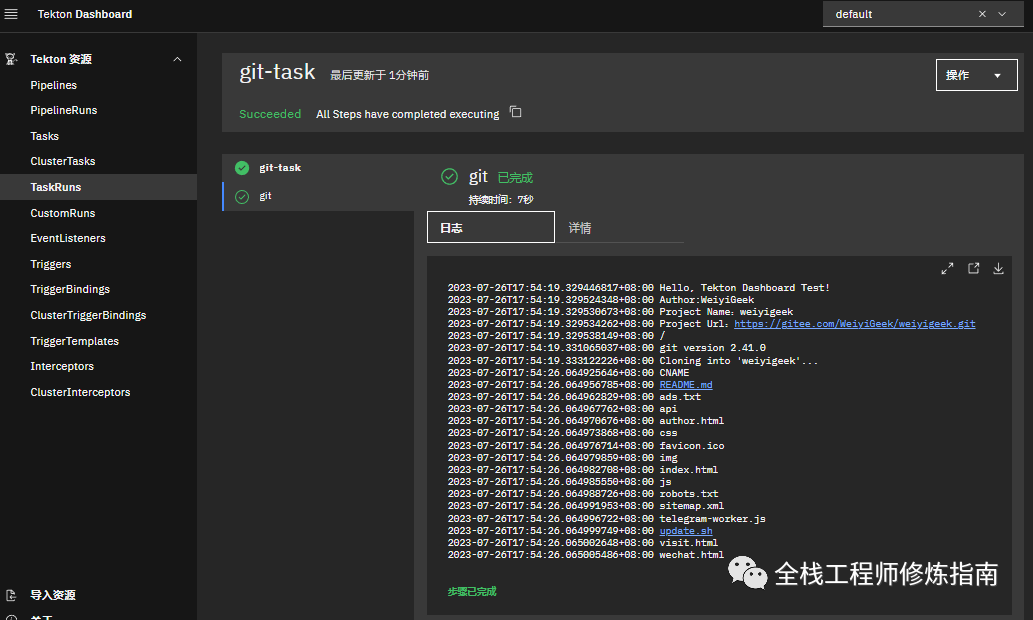Screen dimensions: 1033x620
Task: Open the namespace combo box showing default
Action: coord(921,14)
